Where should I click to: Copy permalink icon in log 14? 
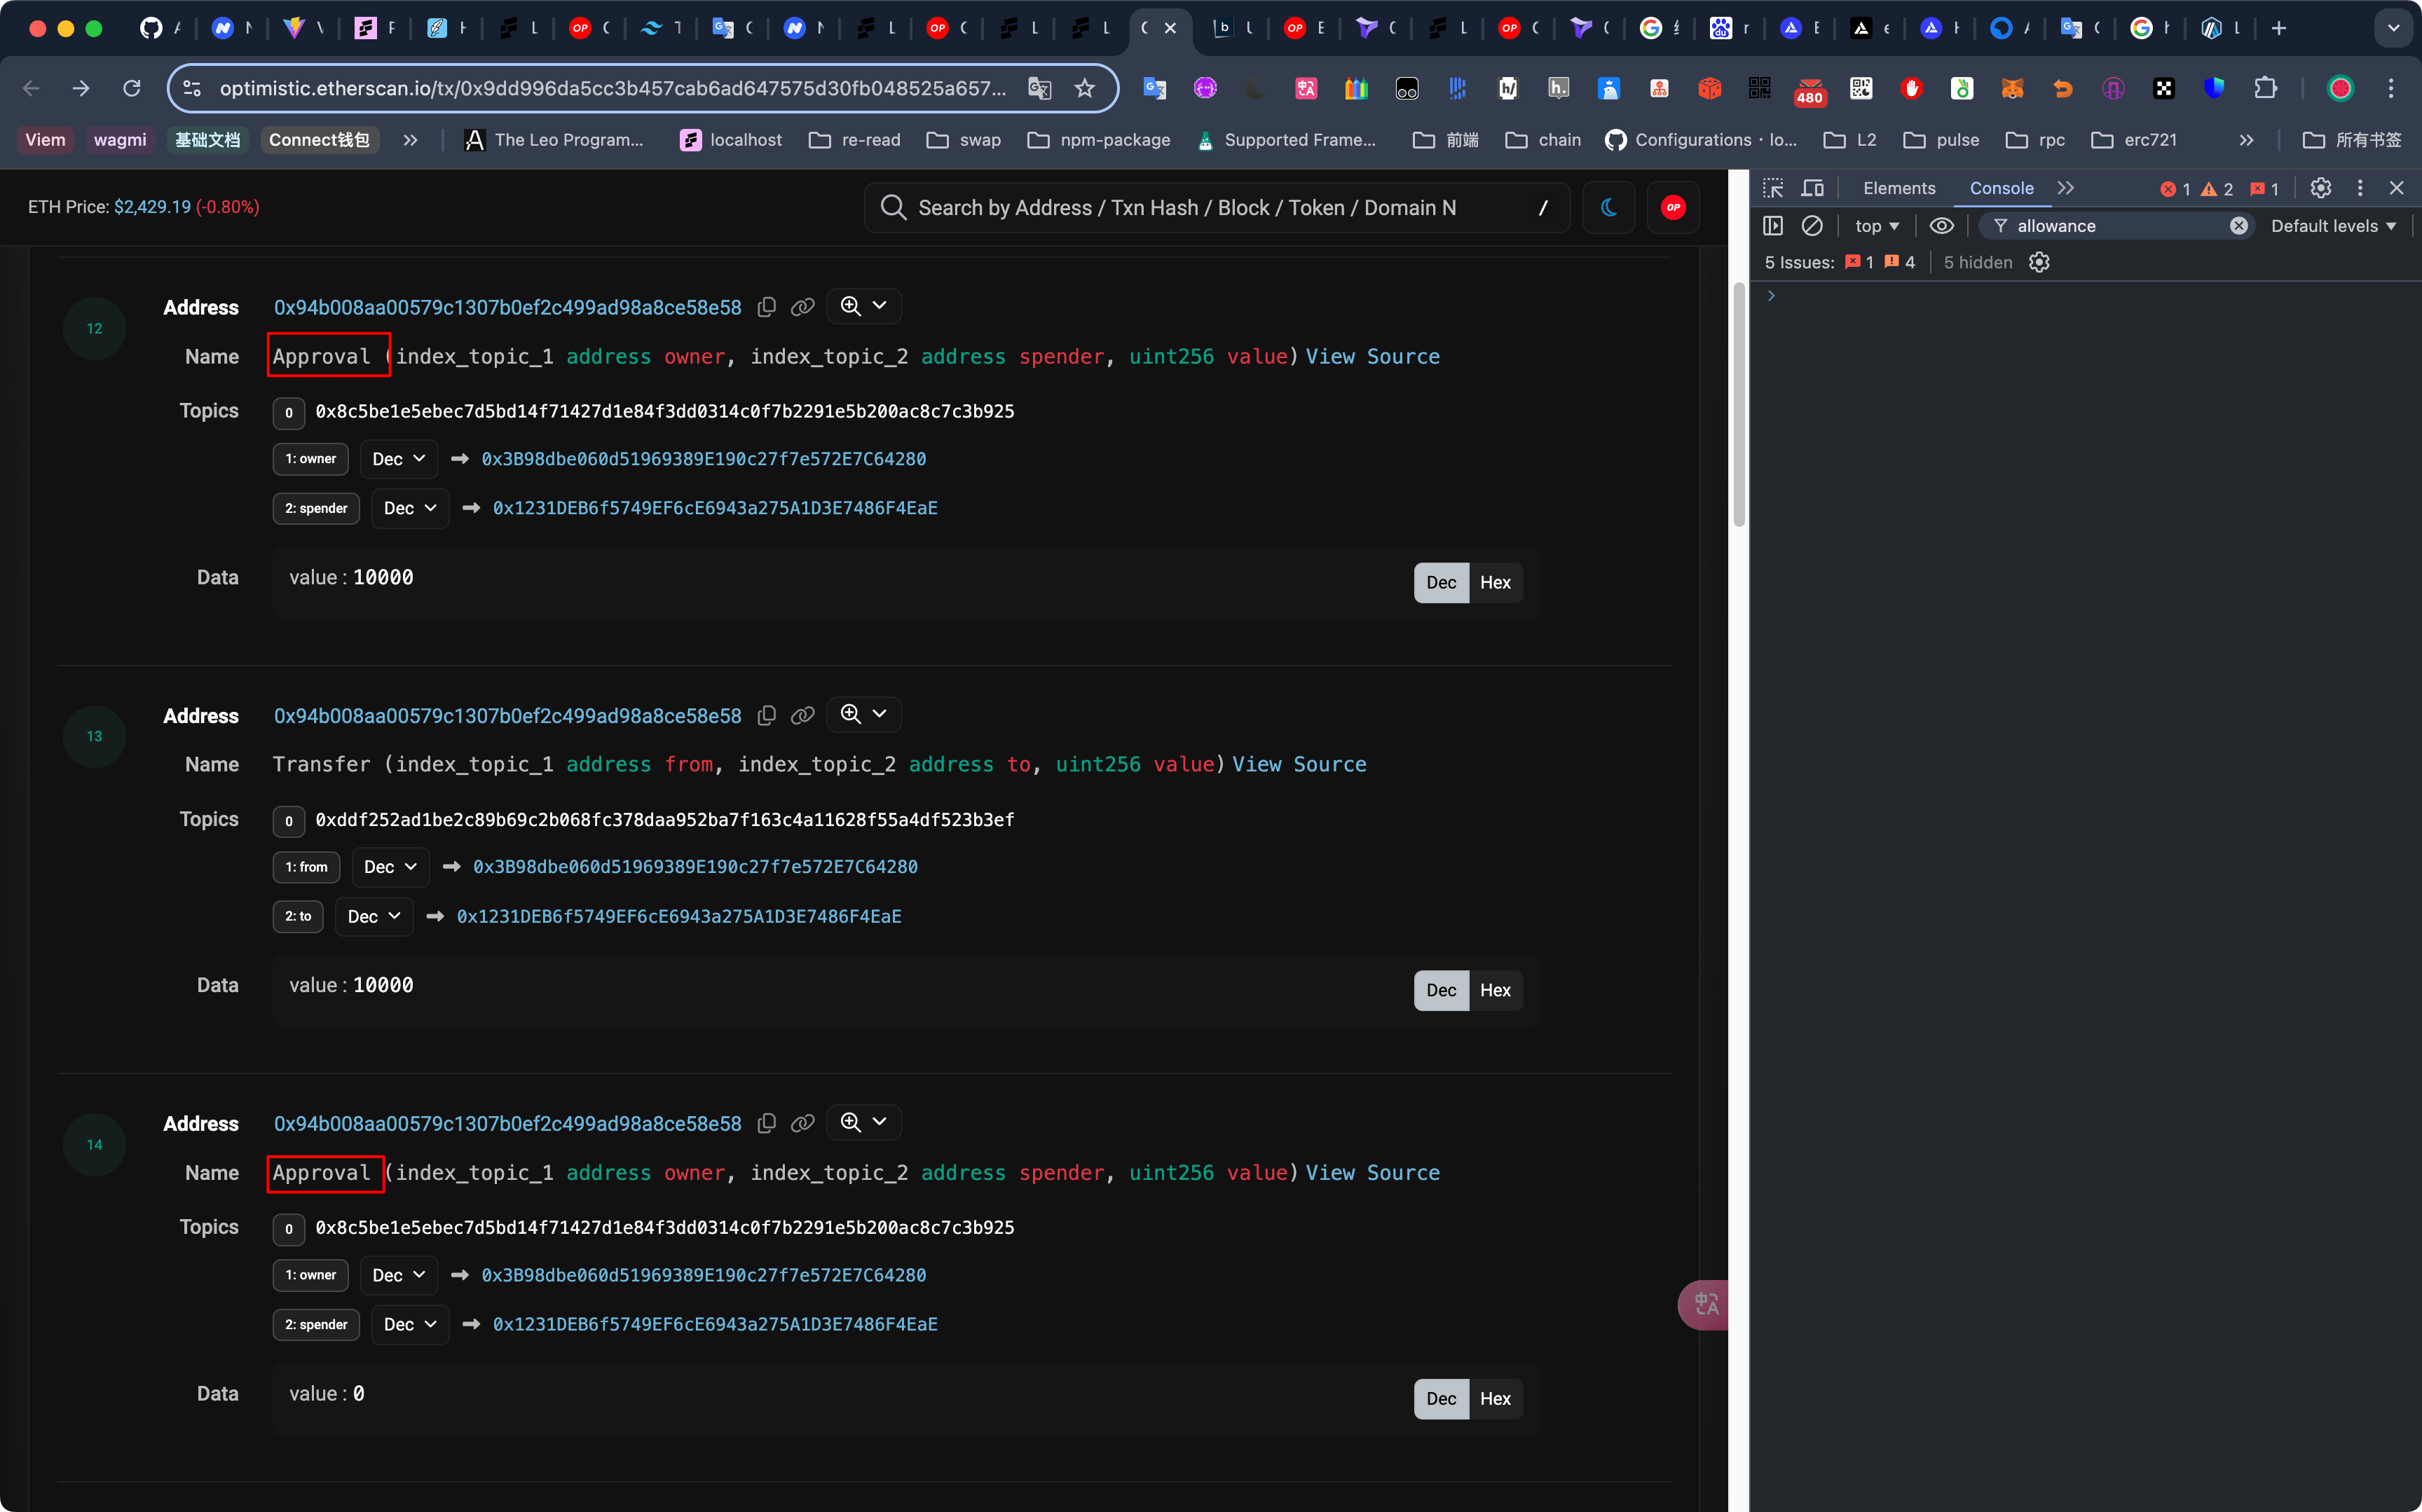pos(803,1123)
